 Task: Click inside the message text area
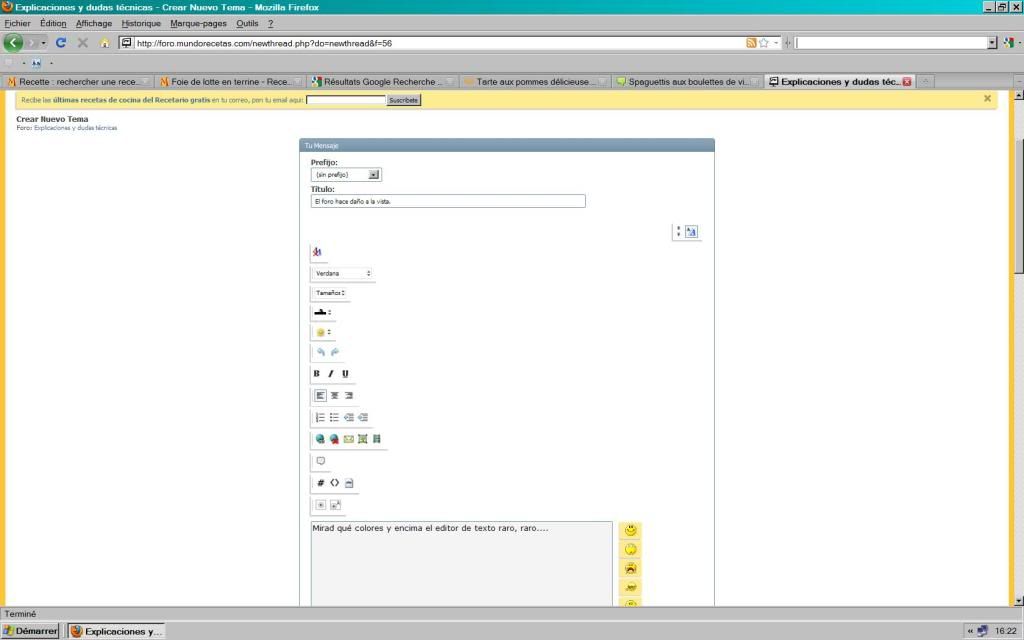point(462,564)
